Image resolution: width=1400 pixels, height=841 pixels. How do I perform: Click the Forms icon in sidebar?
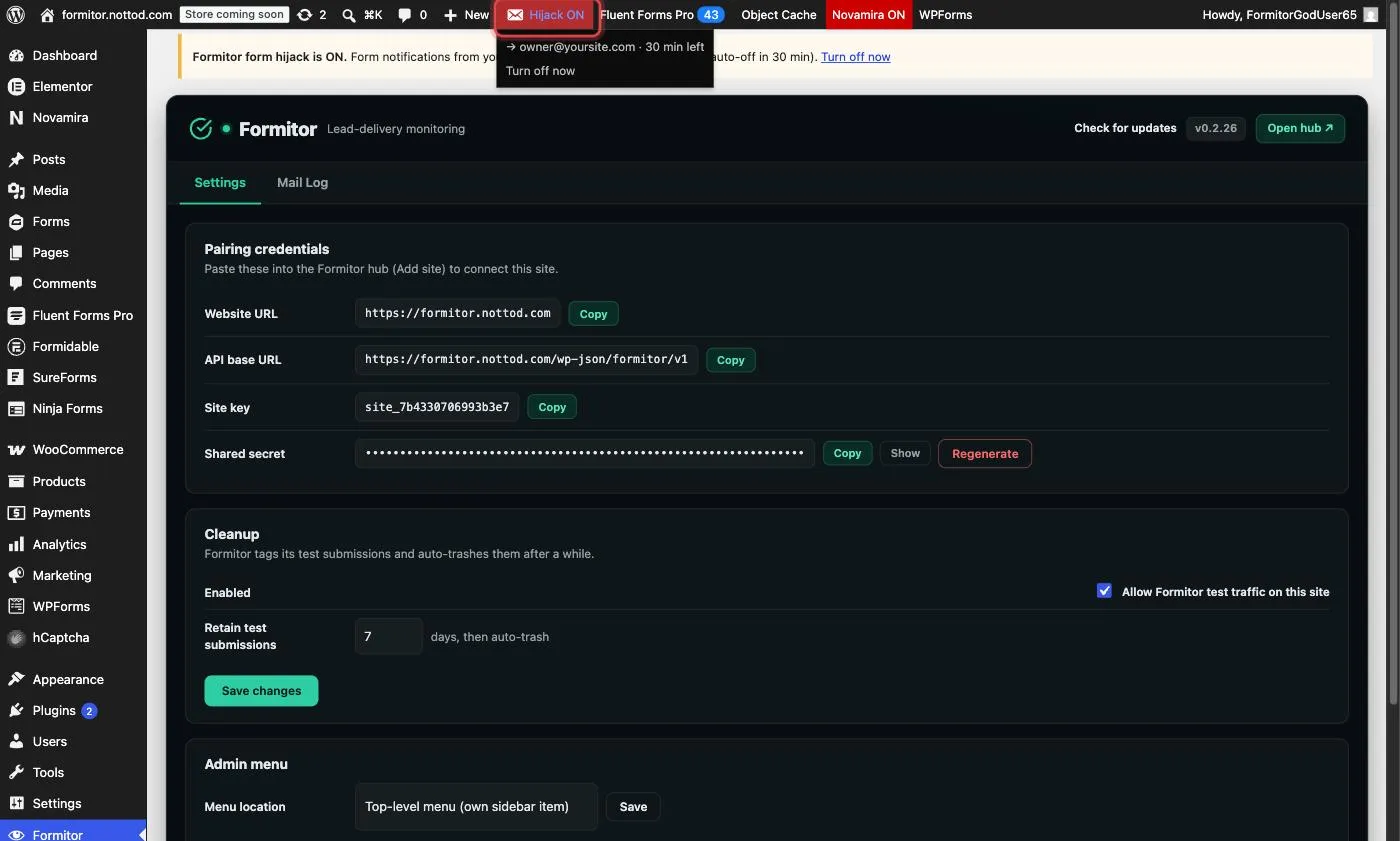pos(16,221)
